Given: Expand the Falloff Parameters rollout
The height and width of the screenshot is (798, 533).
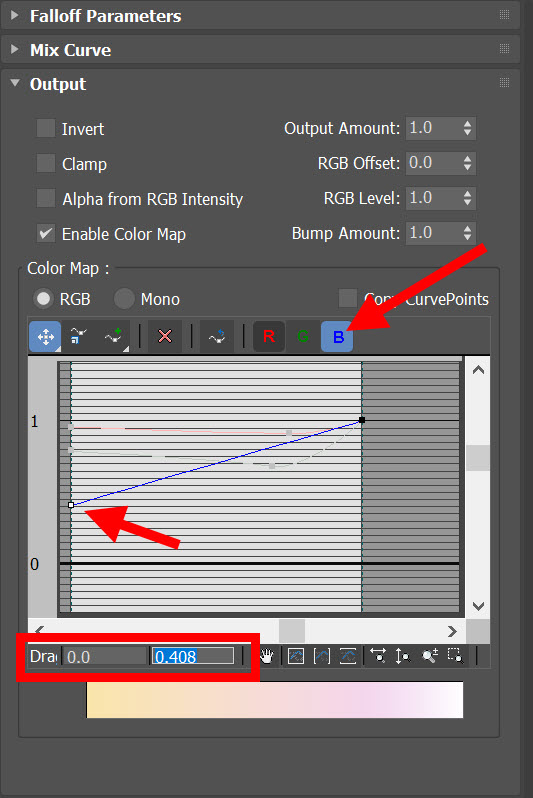Looking at the screenshot, I should tap(15, 15).
